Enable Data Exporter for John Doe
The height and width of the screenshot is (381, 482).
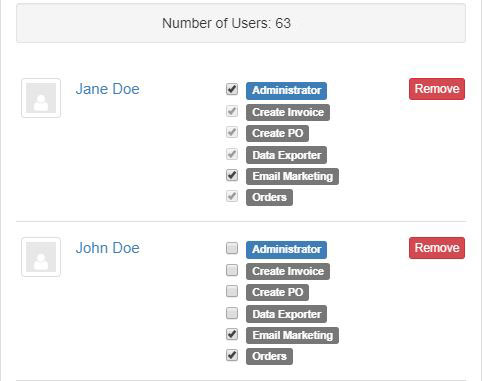[232, 313]
